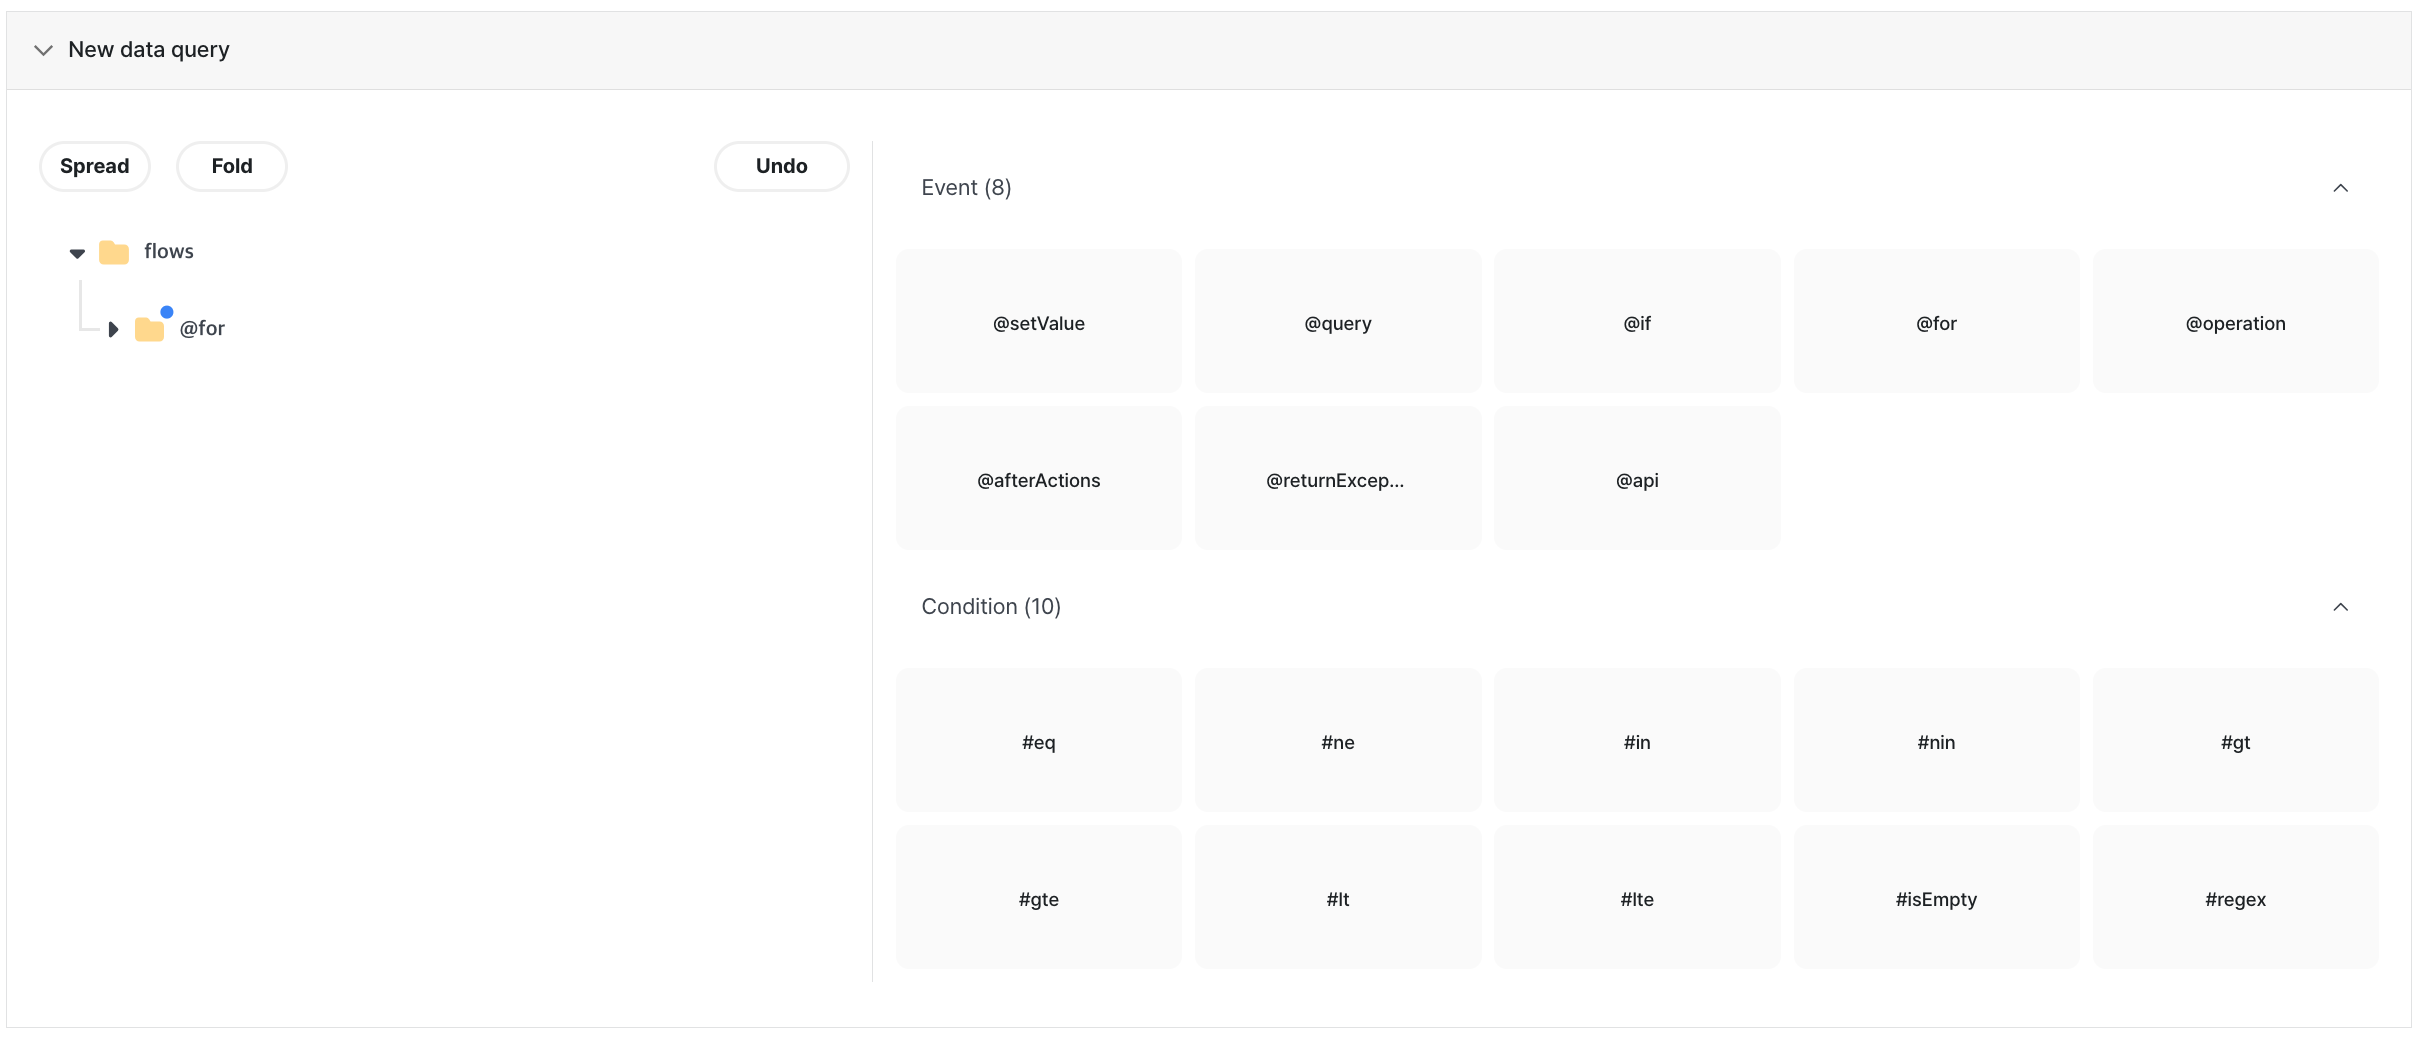Collapse the Event (8) section chevron
The width and height of the screenshot is (2420, 1038).
pyautogui.click(x=2340, y=188)
